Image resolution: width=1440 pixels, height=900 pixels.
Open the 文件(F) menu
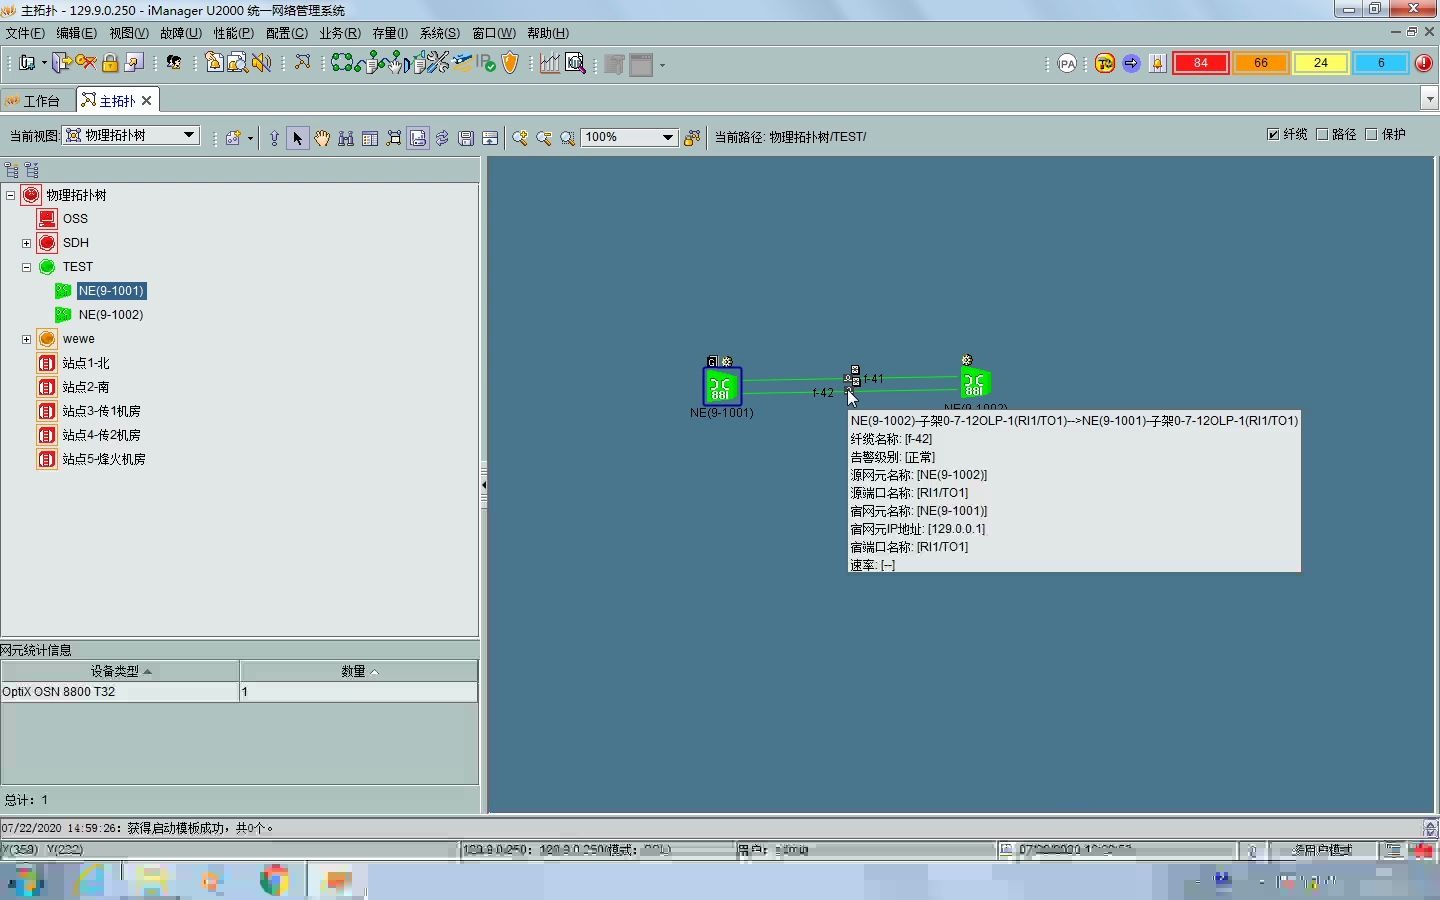(25, 33)
